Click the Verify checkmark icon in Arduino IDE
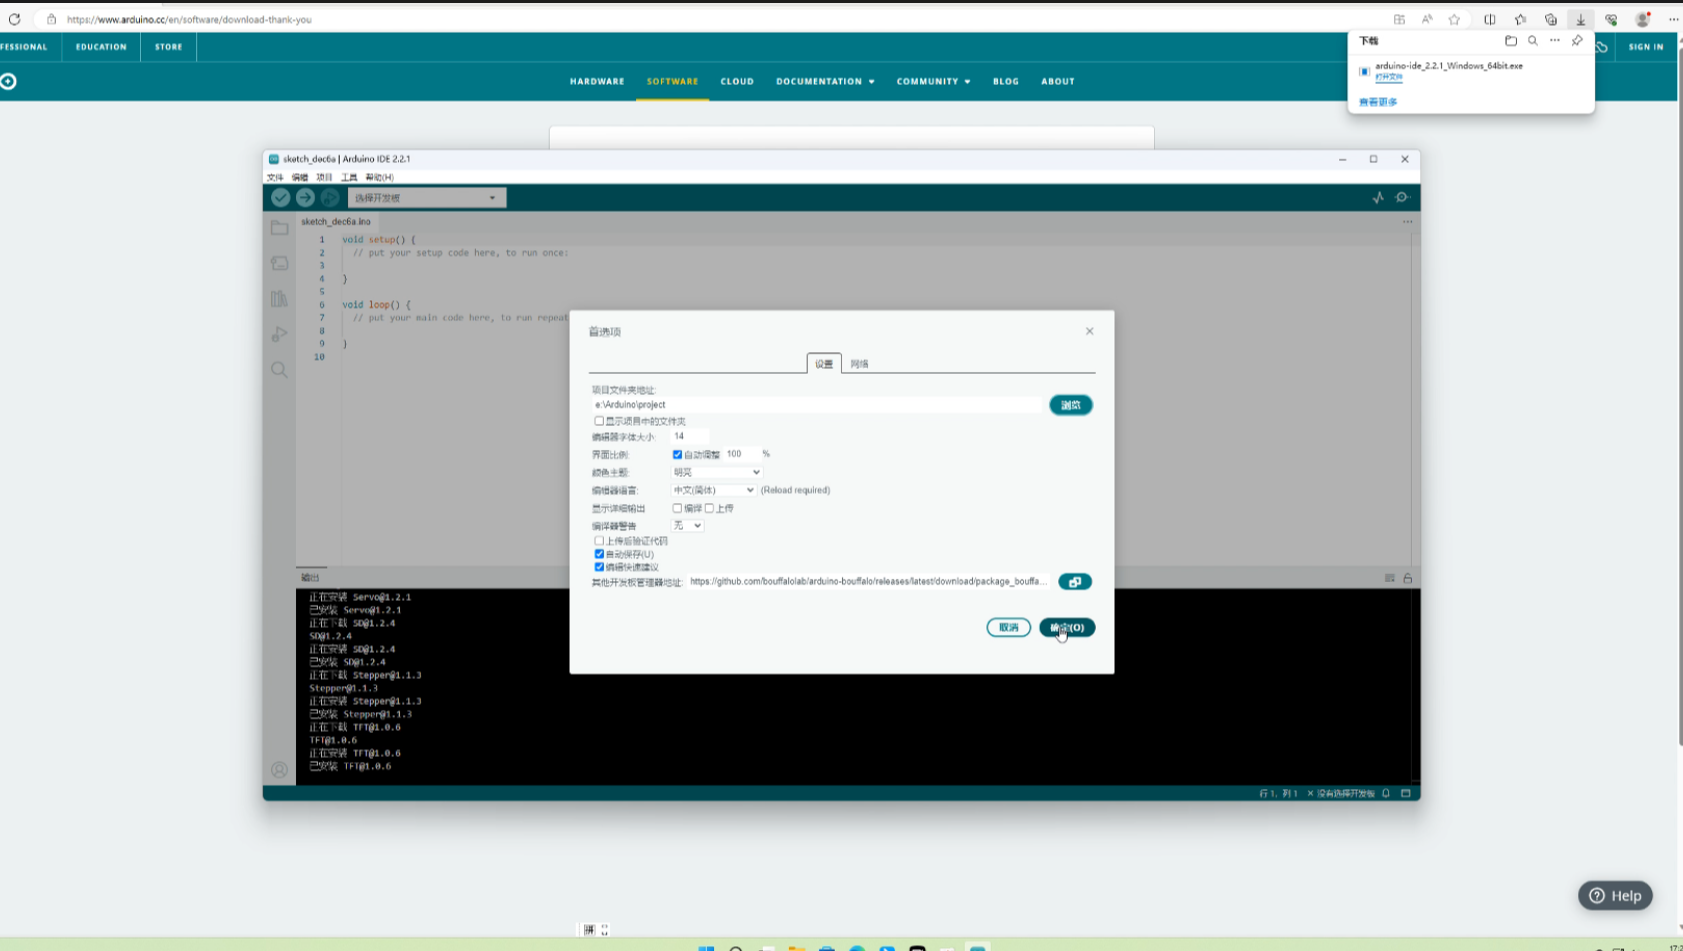Image resolution: width=1683 pixels, height=951 pixels. coord(281,198)
